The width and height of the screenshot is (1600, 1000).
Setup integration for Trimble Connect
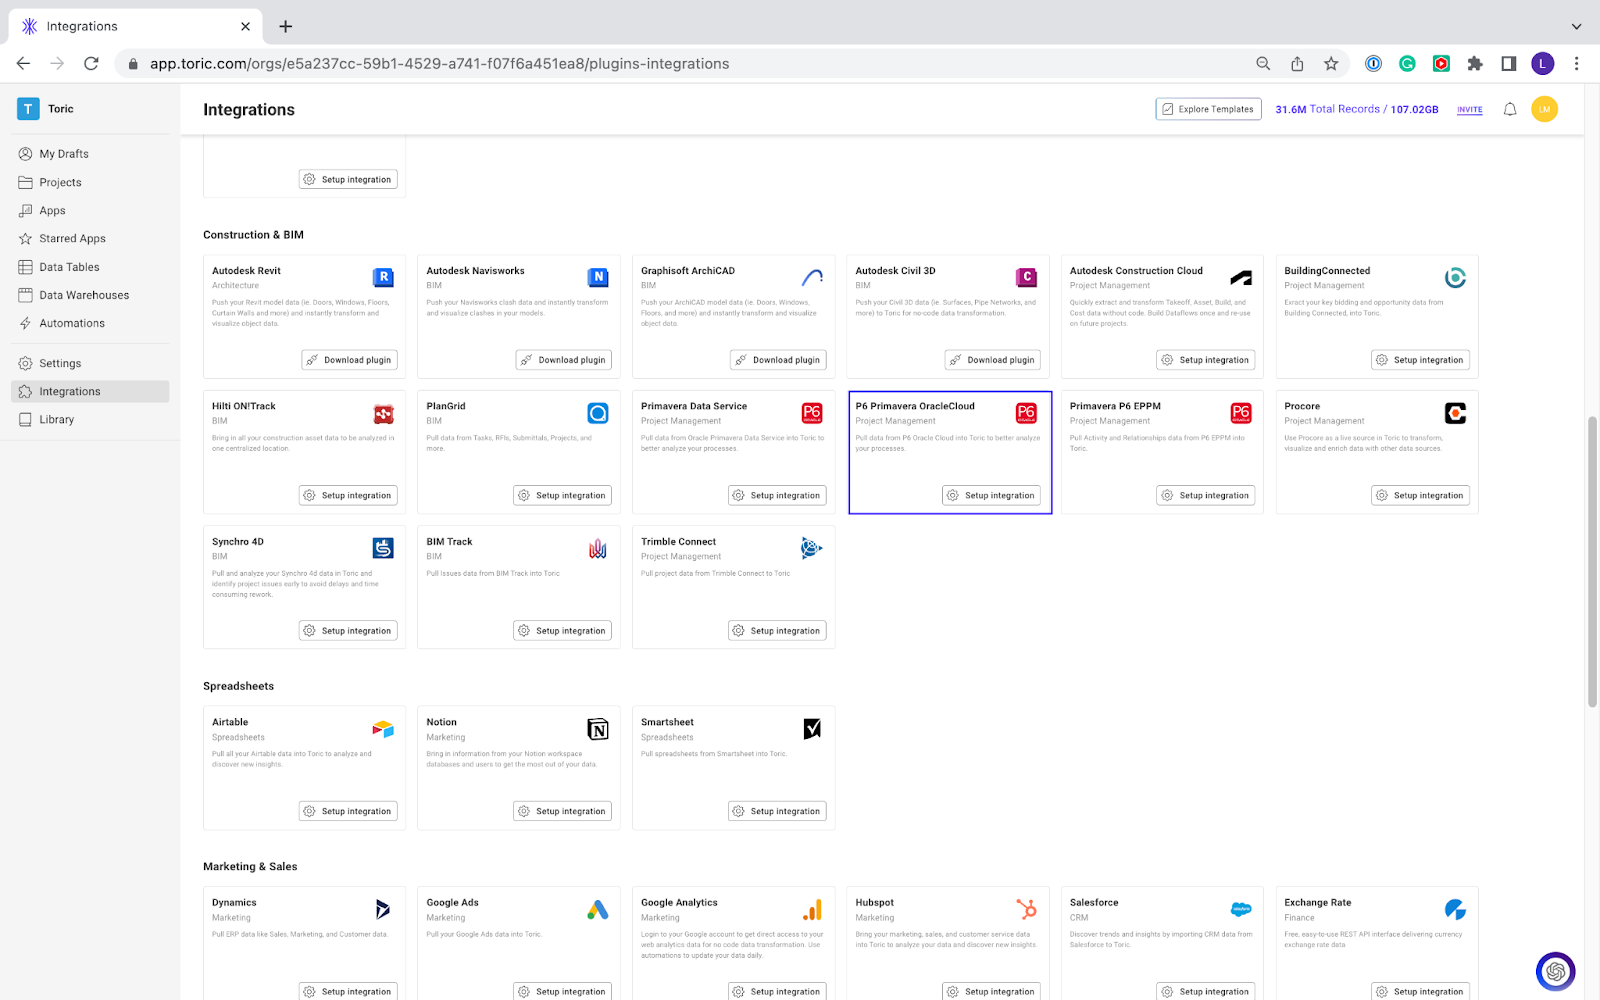tap(777, 631)
